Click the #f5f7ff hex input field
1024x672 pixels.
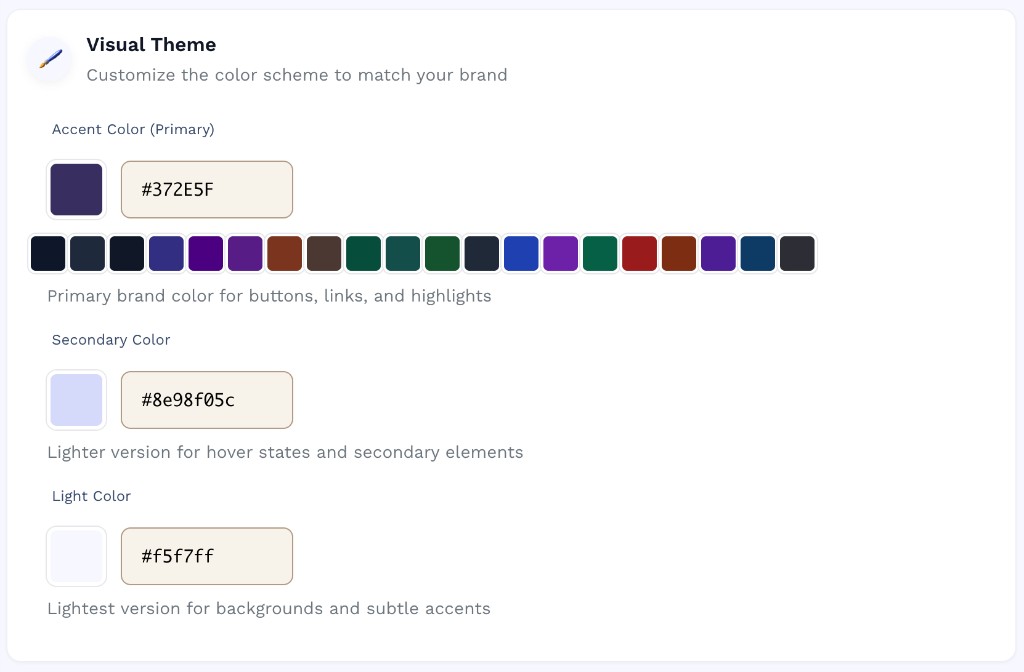coord(207,556)
